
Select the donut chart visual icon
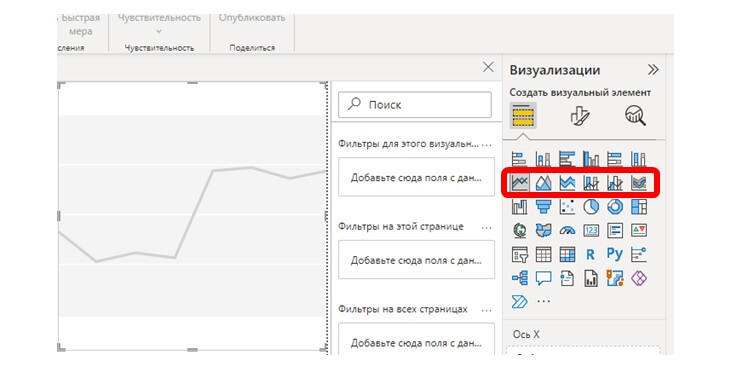(615, 207)
